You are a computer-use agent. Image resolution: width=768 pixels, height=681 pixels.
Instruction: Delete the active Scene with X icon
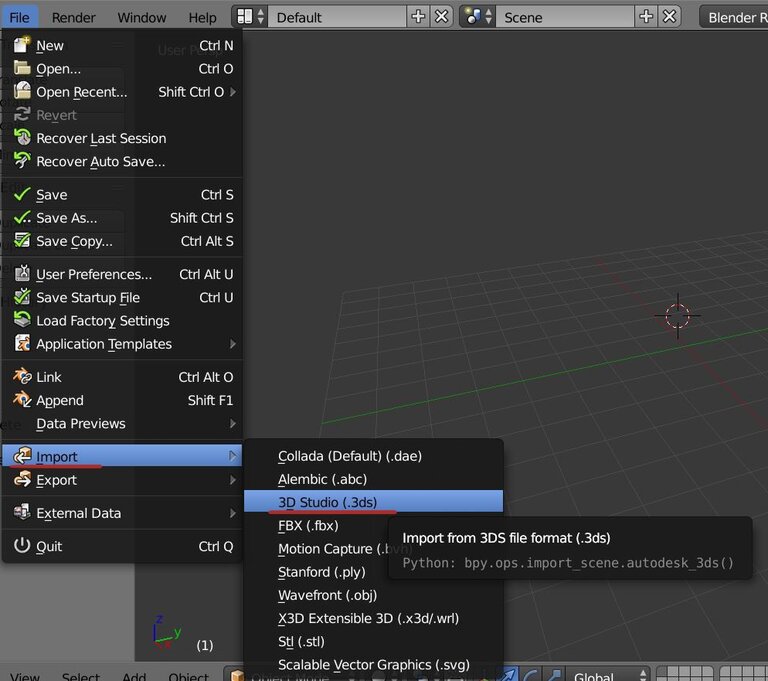coord(670,17)
